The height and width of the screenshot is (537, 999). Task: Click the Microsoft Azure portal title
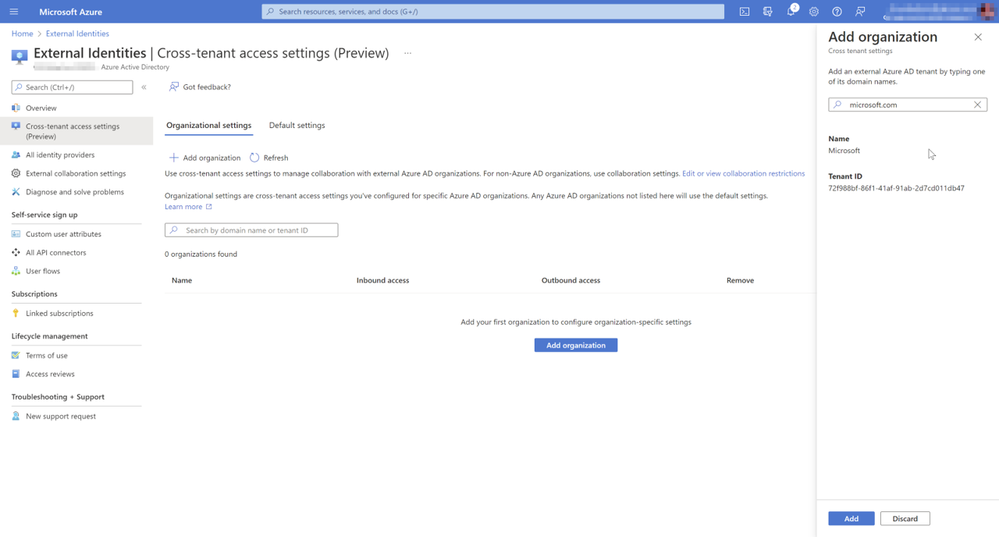point(70,11)
